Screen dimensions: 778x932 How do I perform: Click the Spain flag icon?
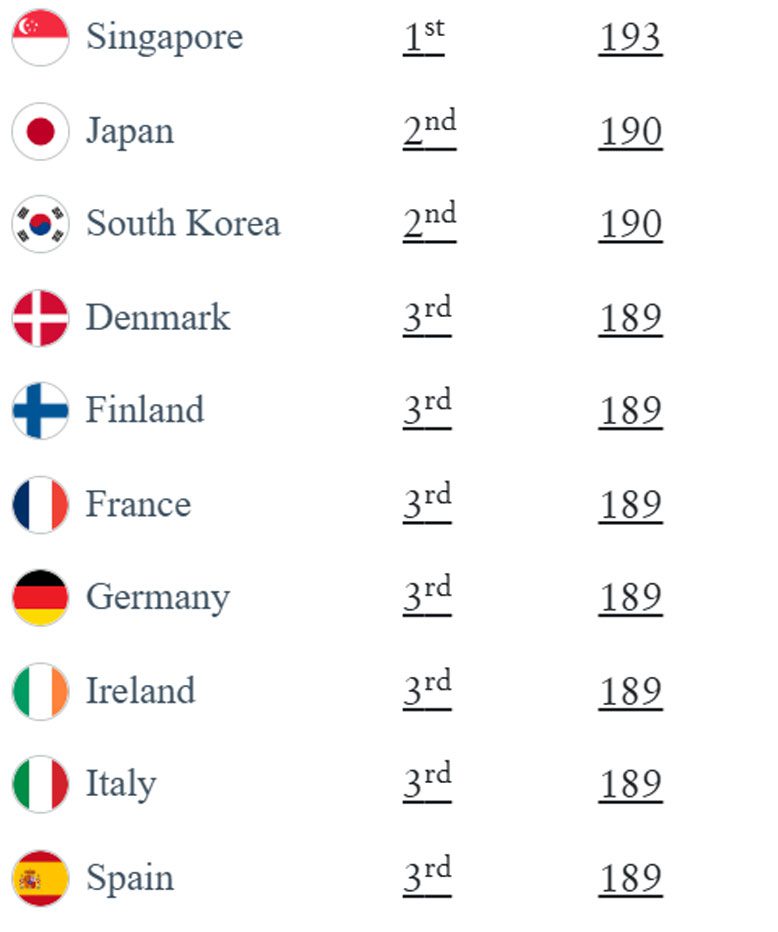(x=40, y=878)
